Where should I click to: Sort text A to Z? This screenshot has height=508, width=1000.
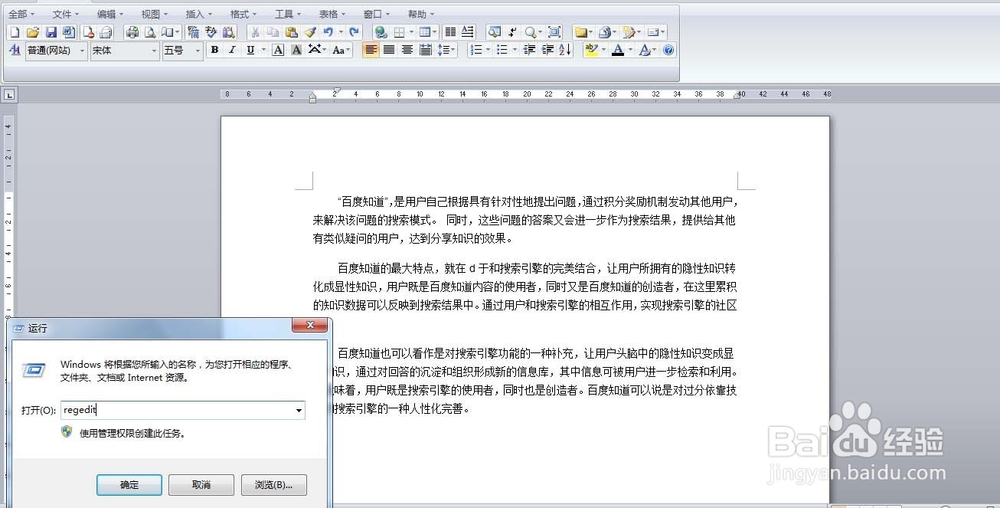click(x=565, y=50)
